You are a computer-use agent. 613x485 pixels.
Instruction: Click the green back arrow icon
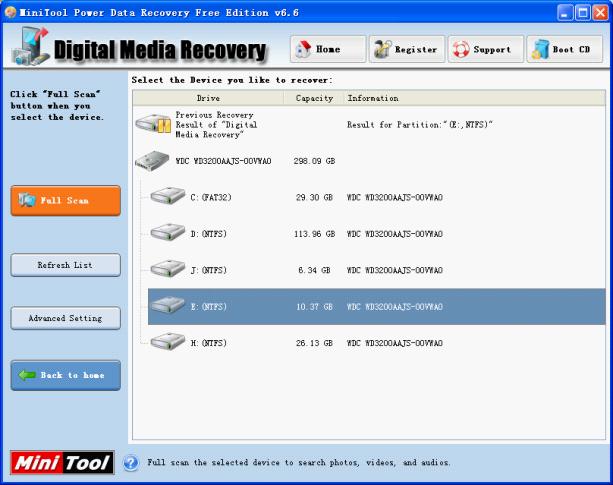(27, 375)
